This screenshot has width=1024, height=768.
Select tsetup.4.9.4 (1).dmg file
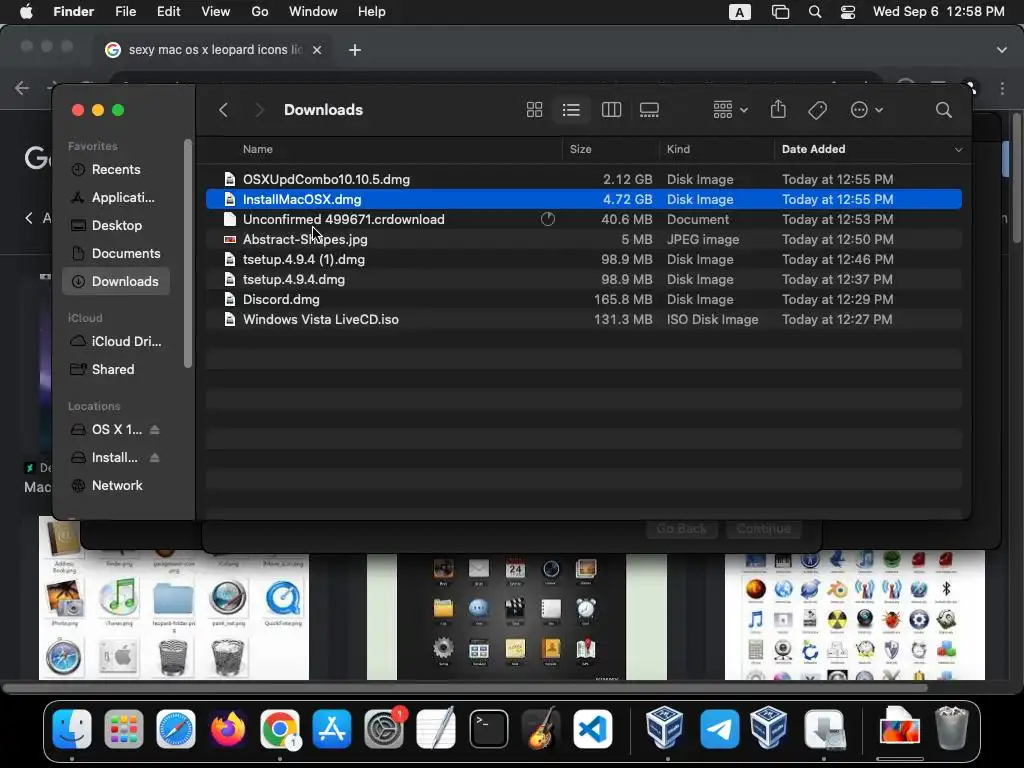[x=584, y=259]
